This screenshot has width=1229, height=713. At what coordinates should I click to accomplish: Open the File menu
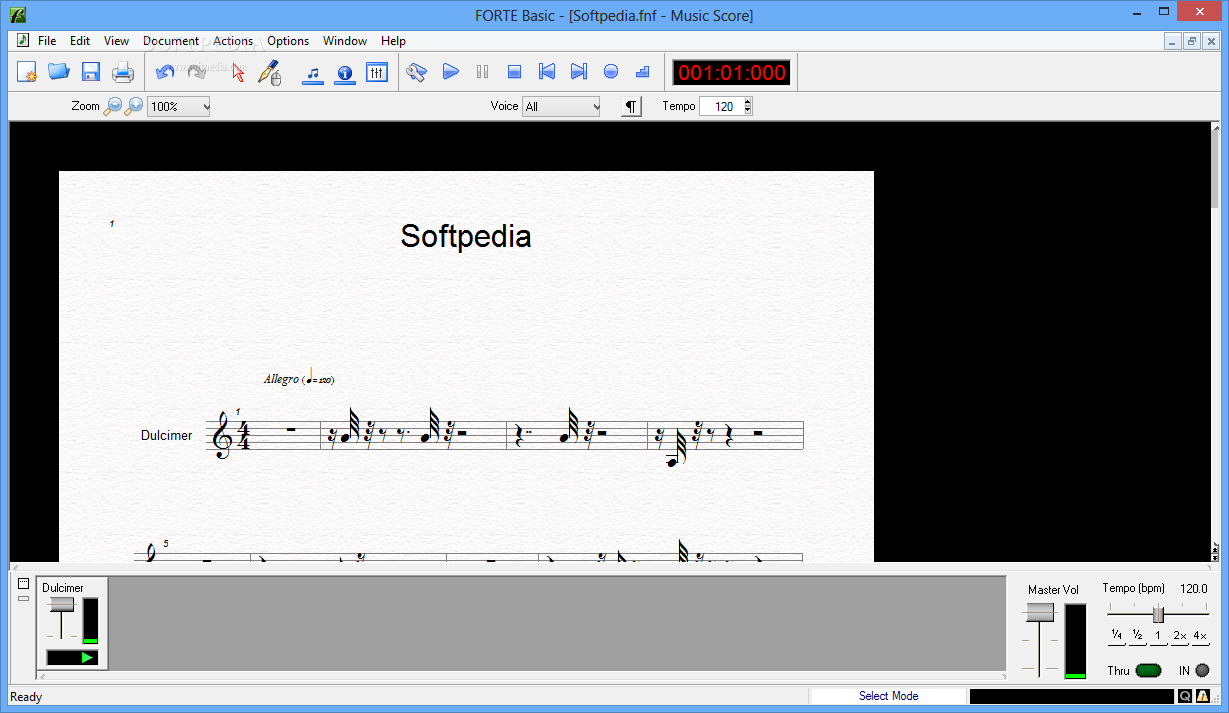click(x=47, y=41)
